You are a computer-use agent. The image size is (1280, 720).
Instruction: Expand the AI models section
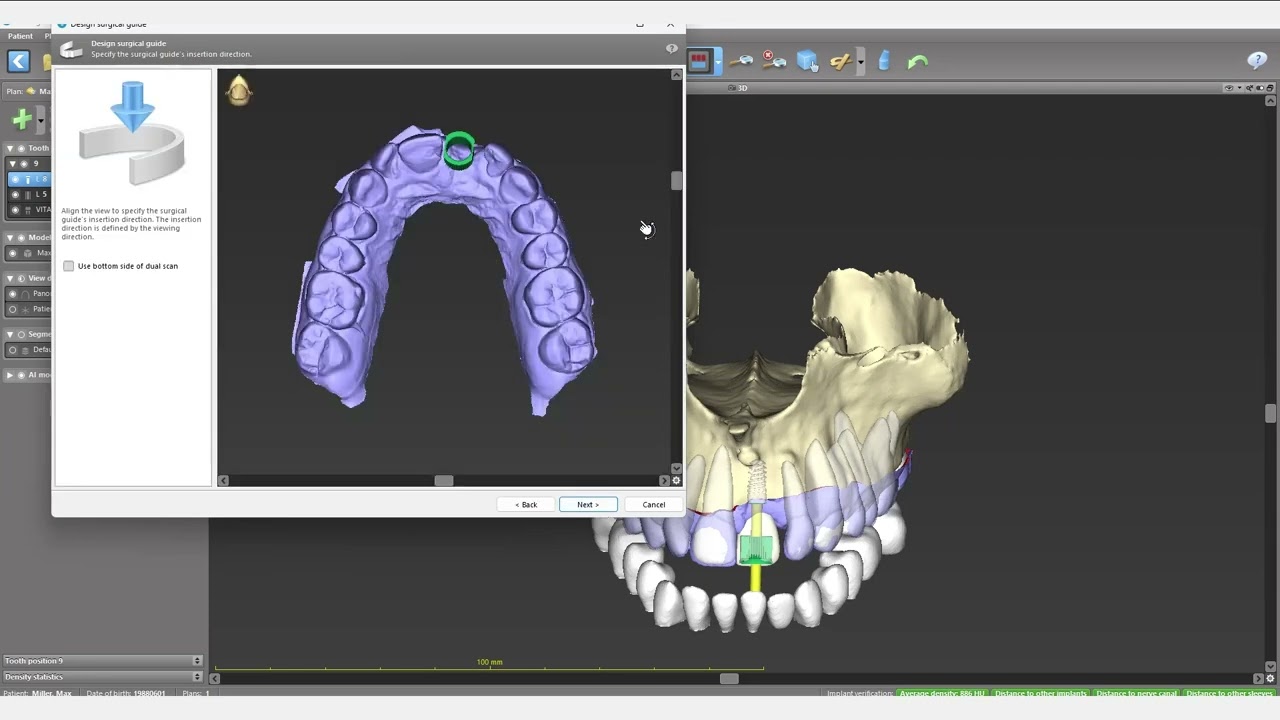tap(10, 375)
